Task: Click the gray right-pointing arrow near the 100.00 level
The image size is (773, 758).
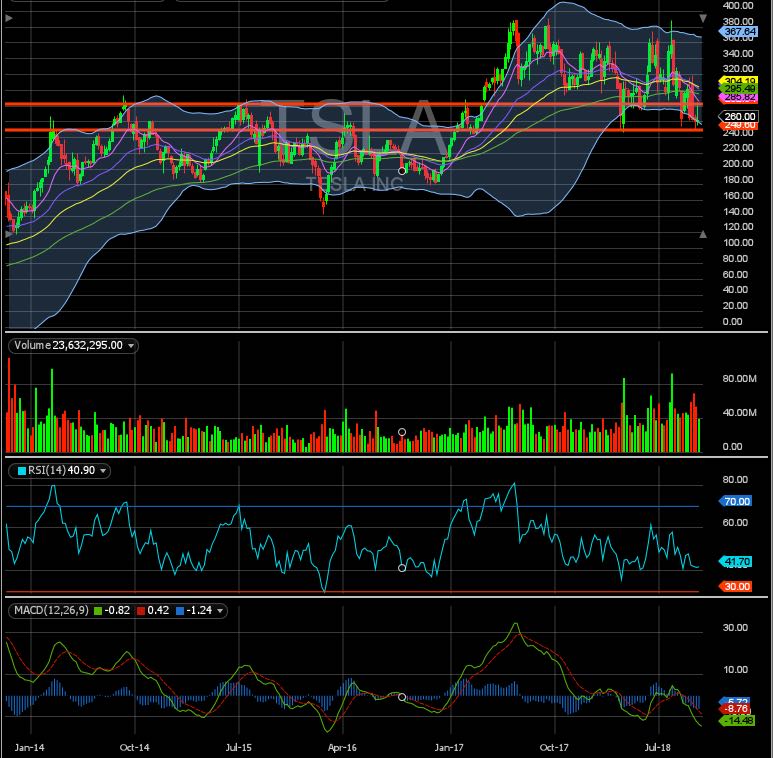Action: click(x=9, y=235)
